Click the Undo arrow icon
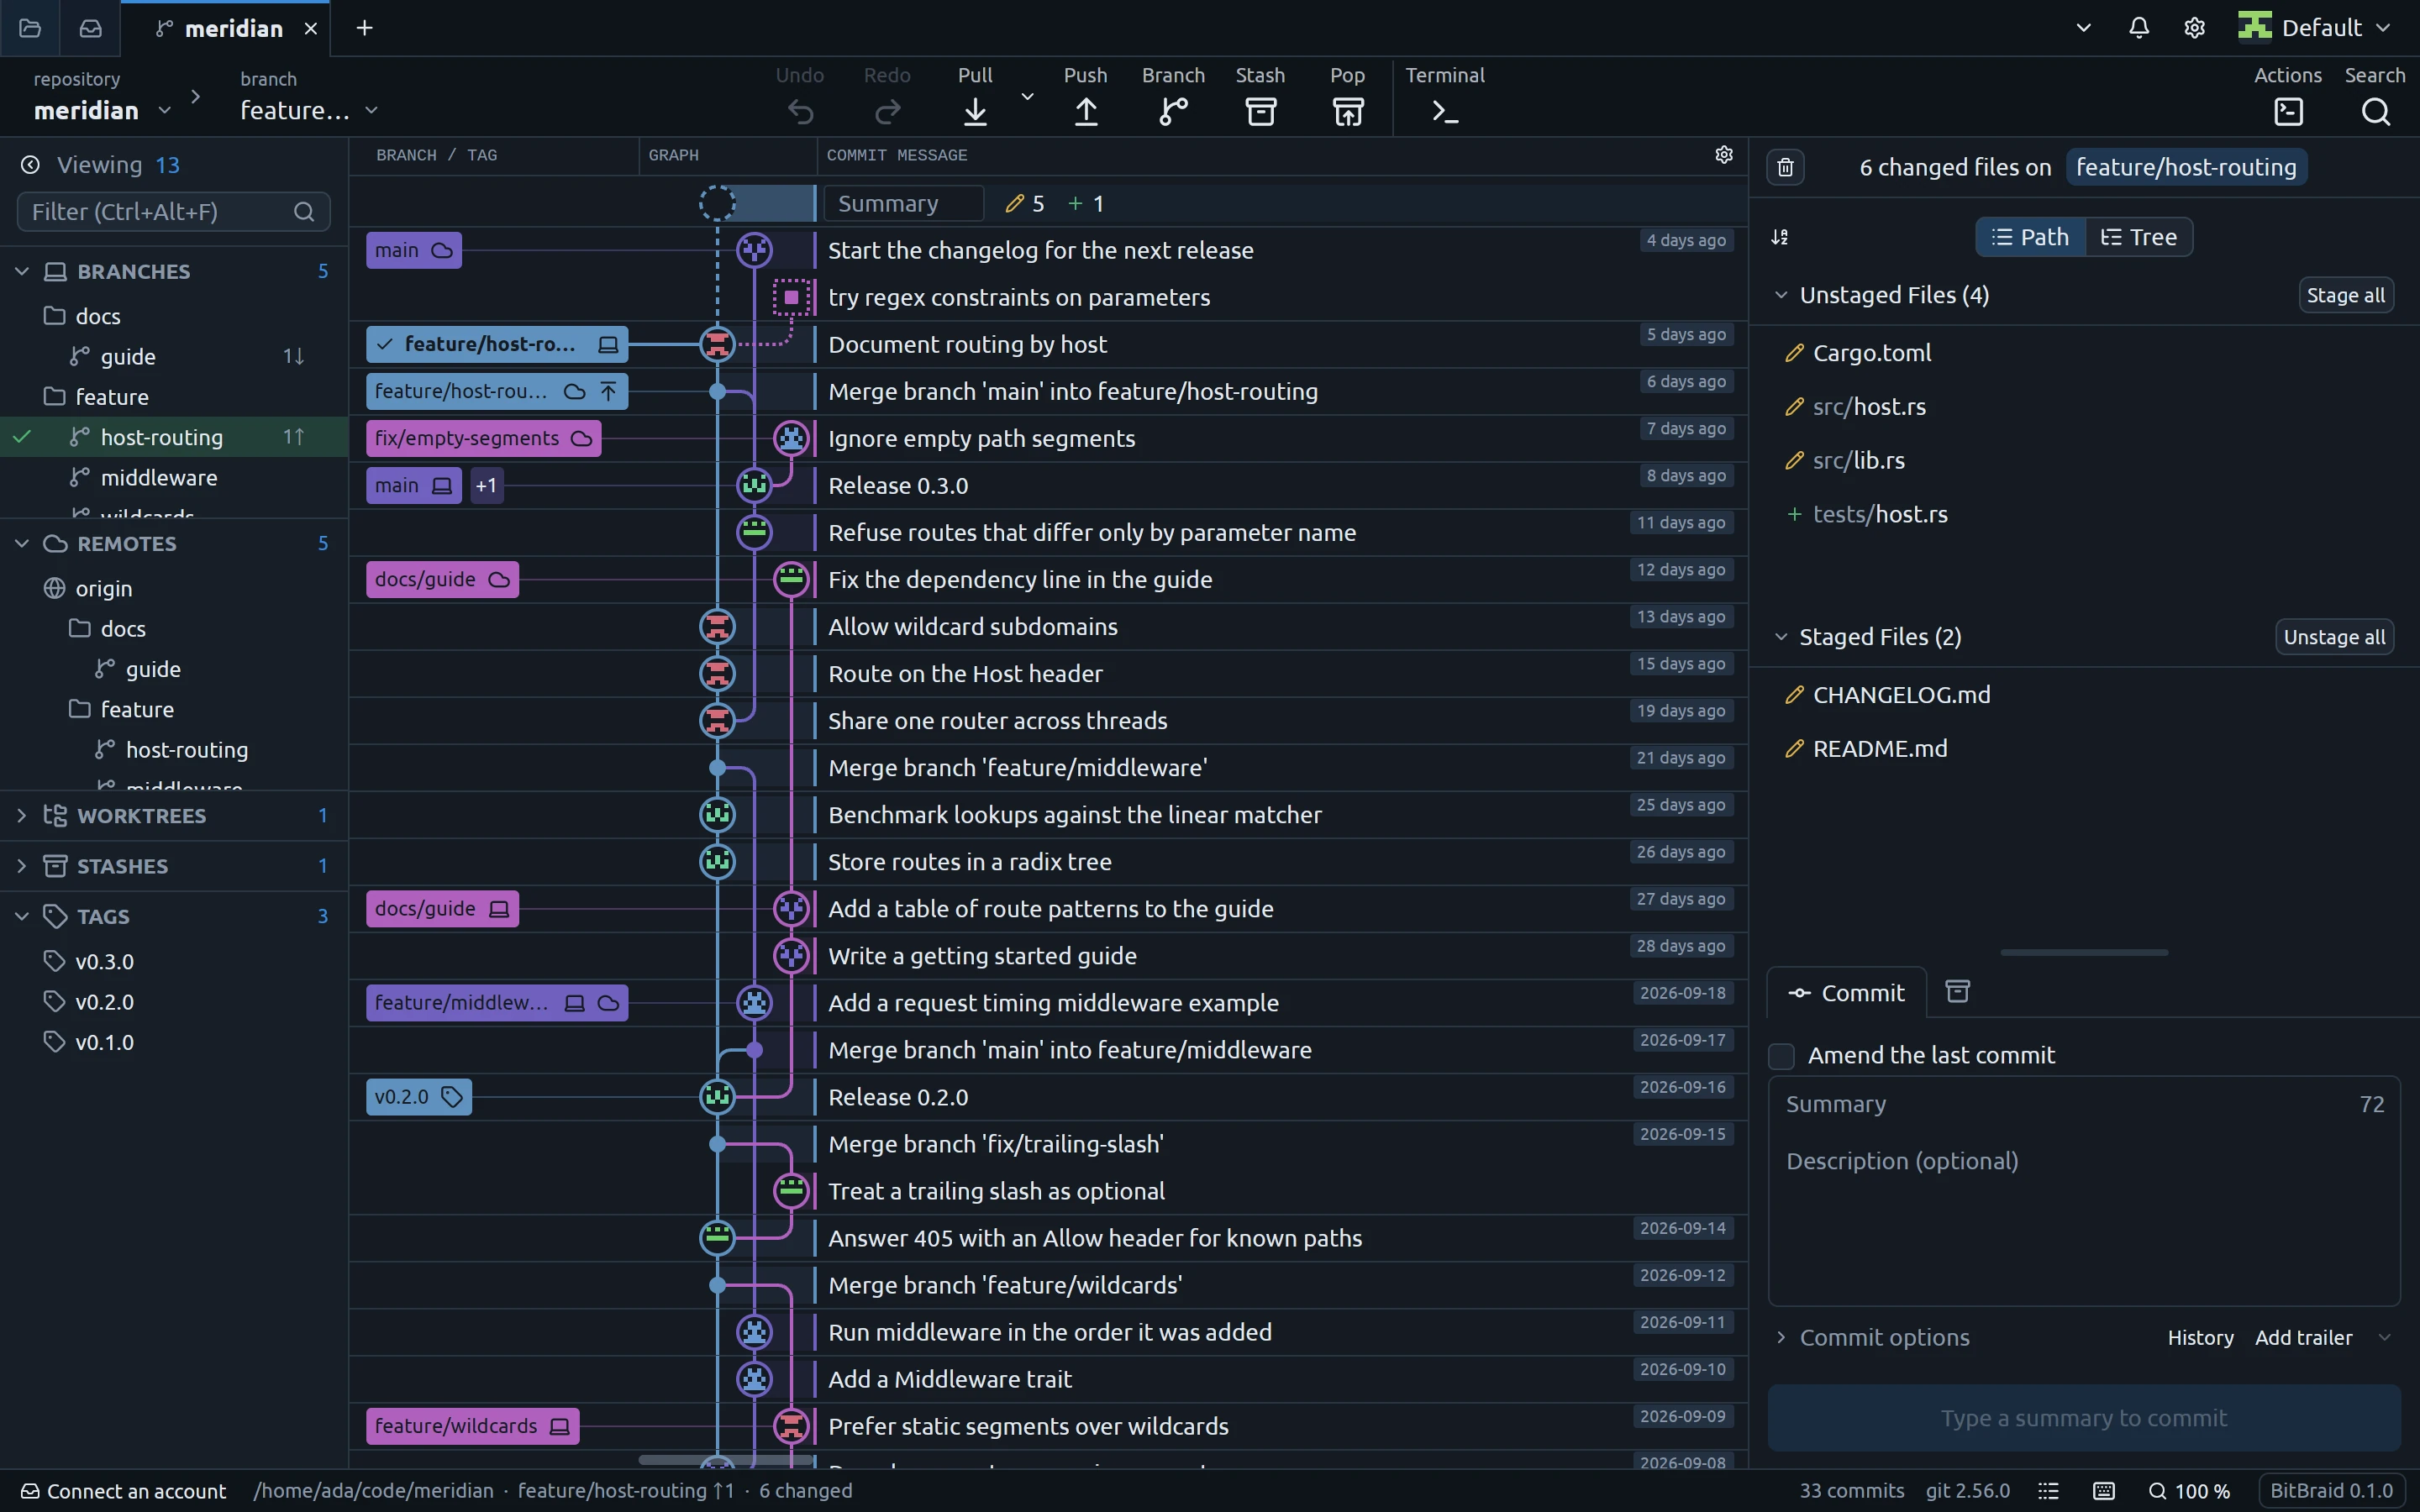The image size is (2420, 1512). coord(800,111)
